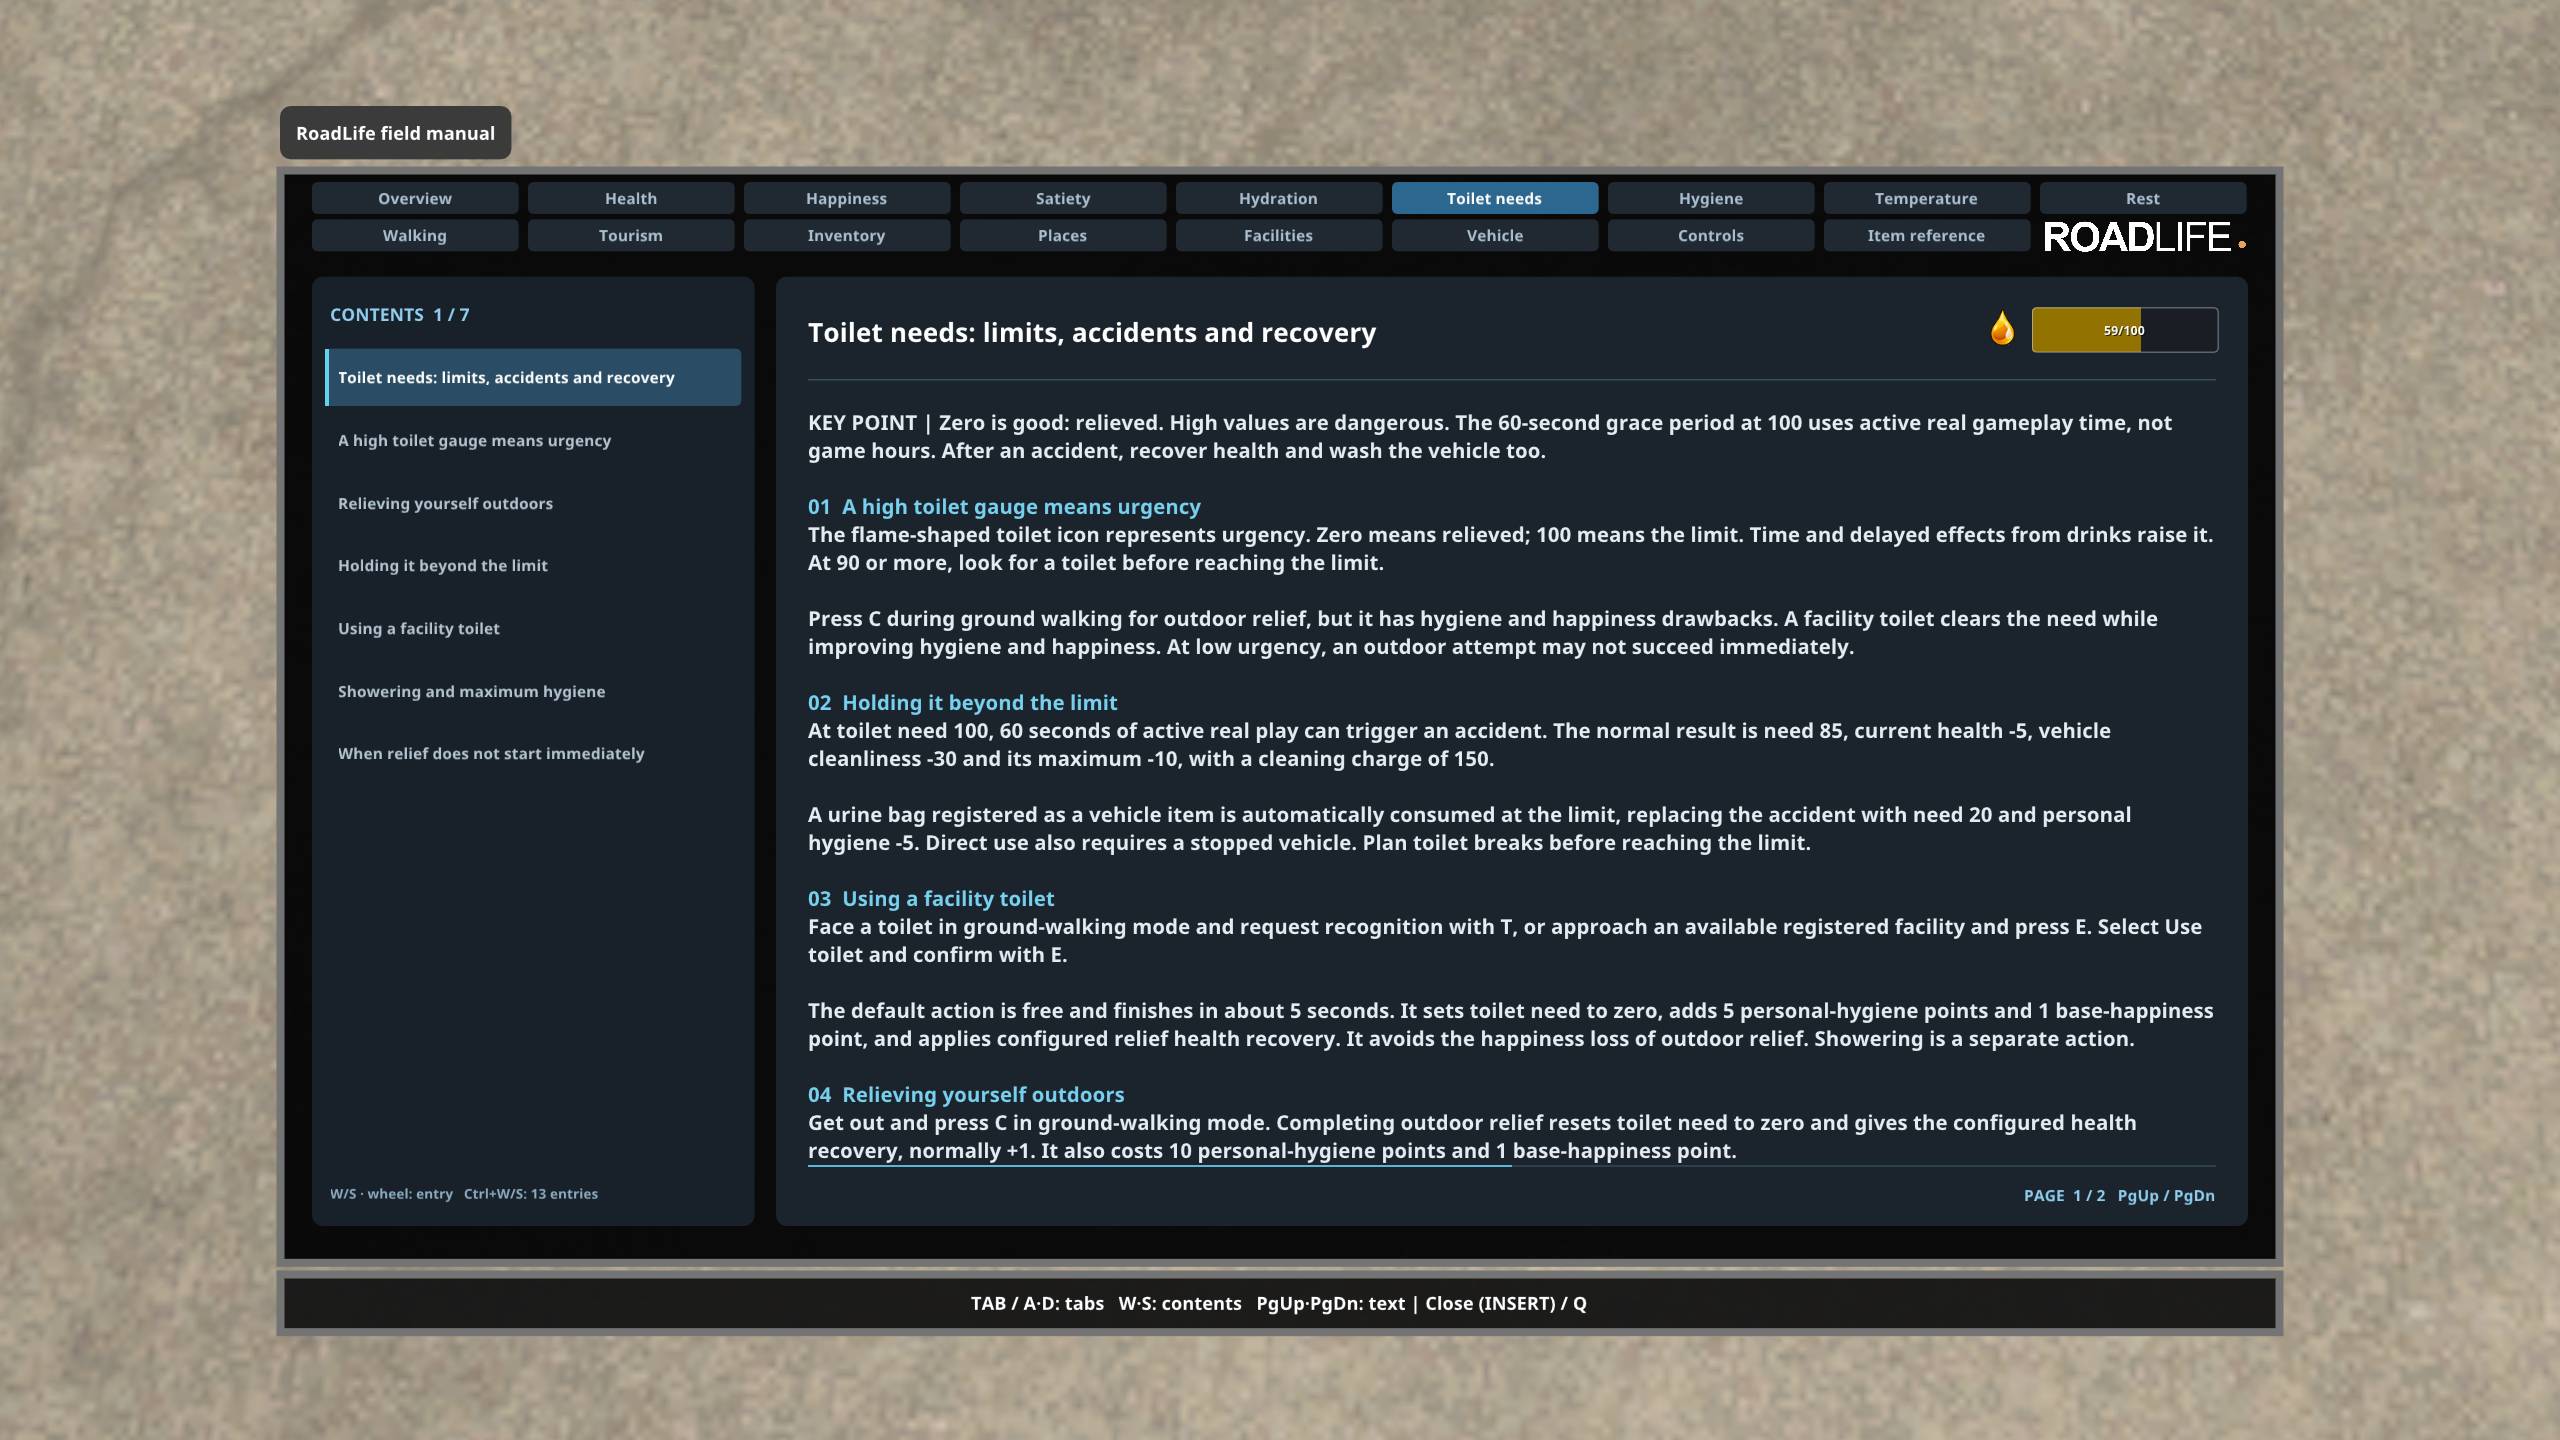Select 'When relief does not start immediately'
The image size is (2560, 1440).
pyautogui.click(x=533, y=753)
